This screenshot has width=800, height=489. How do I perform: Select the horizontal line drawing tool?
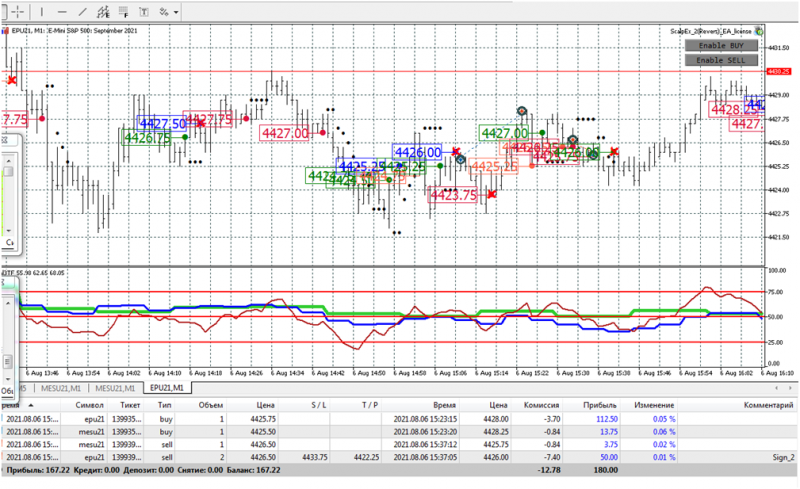pyautogui.click(x=62, y=11)
